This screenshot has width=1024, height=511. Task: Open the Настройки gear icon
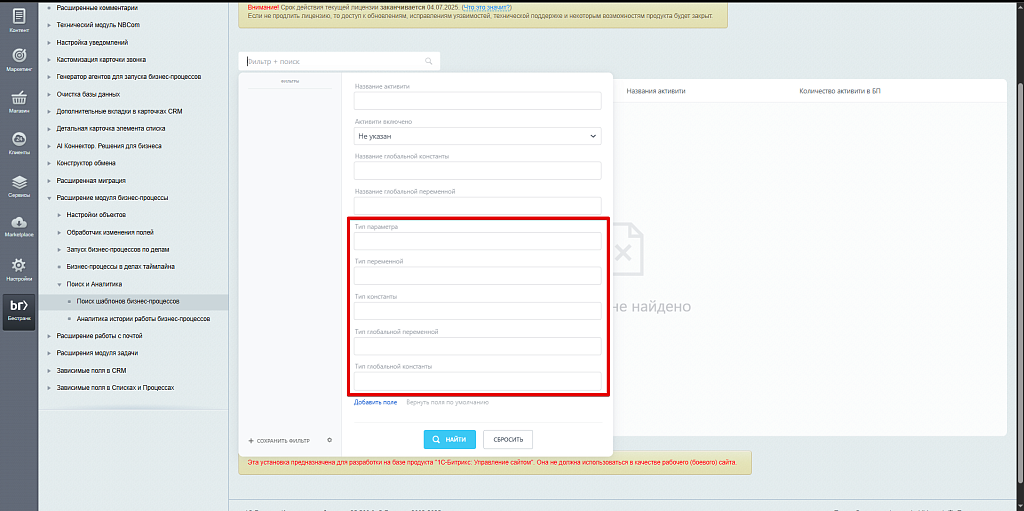pyautogui.click(x=18, y=266)
